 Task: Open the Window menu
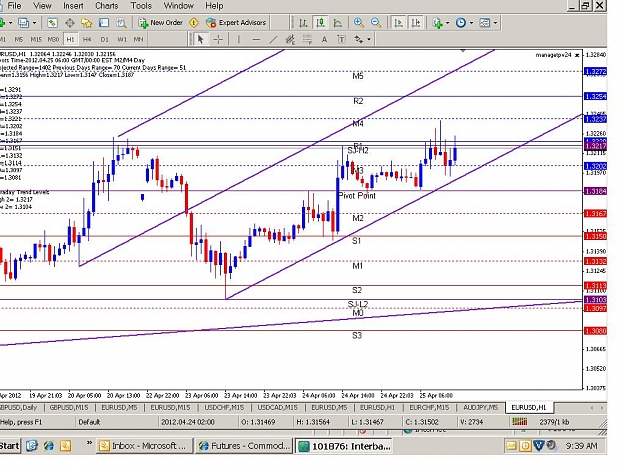179,6
